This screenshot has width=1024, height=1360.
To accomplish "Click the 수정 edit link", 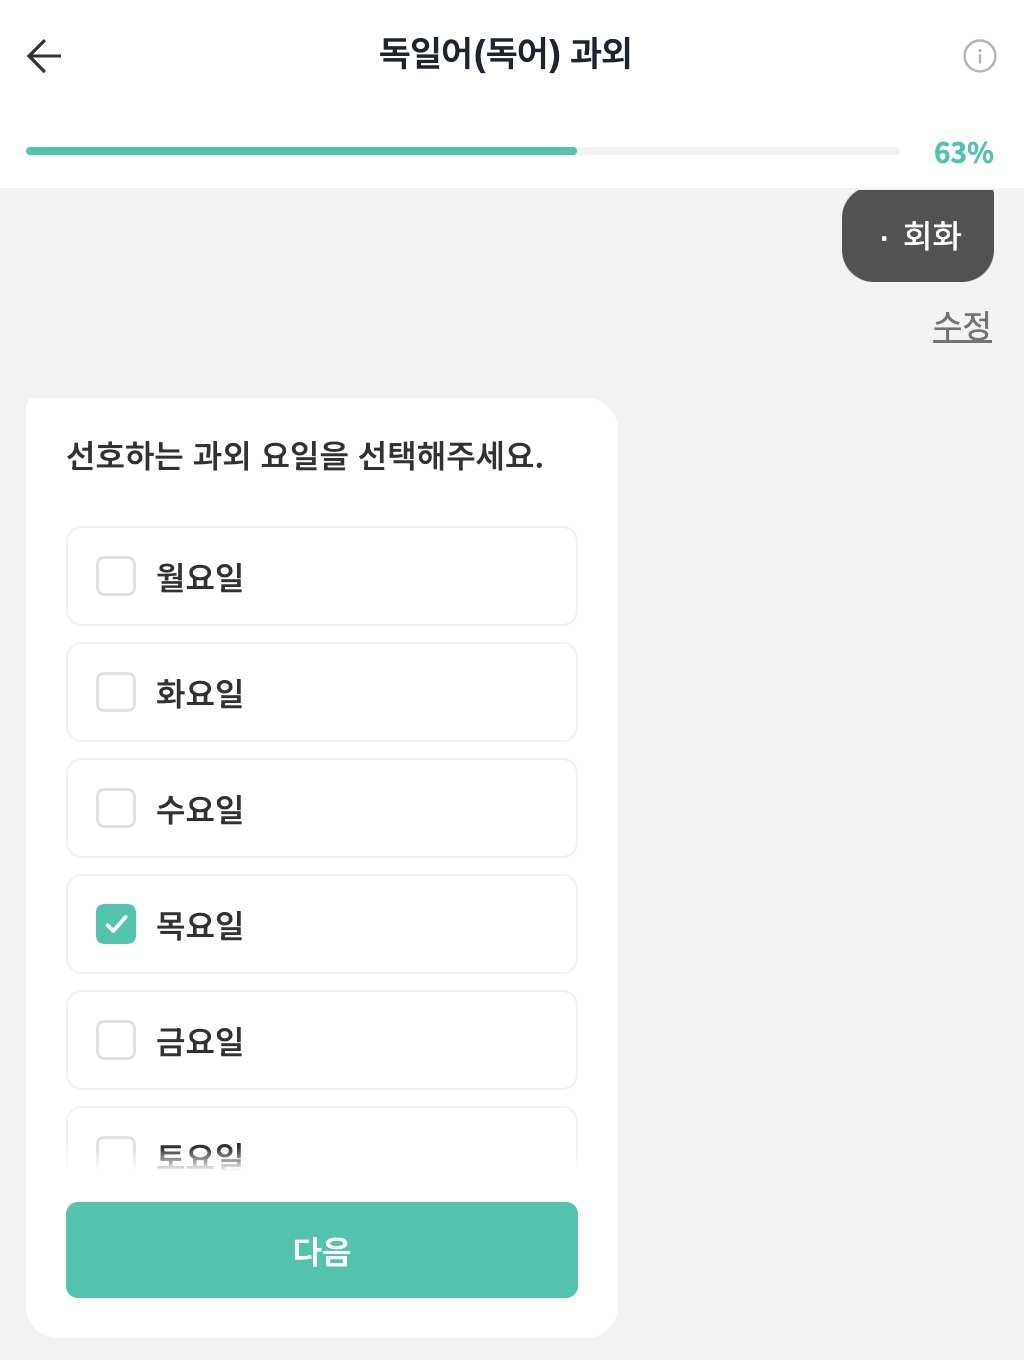I will click(x=961, y=326).
